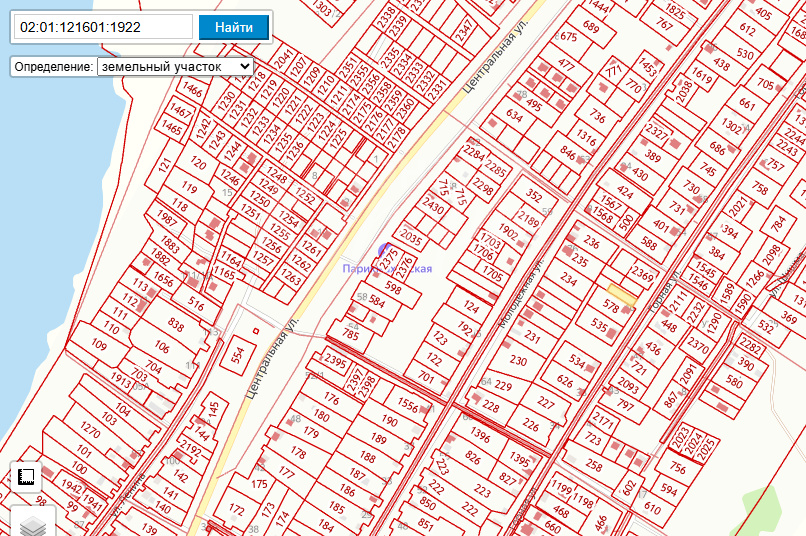Select land parcel 598
806x536 pixels.
click(x=393, y=288)
